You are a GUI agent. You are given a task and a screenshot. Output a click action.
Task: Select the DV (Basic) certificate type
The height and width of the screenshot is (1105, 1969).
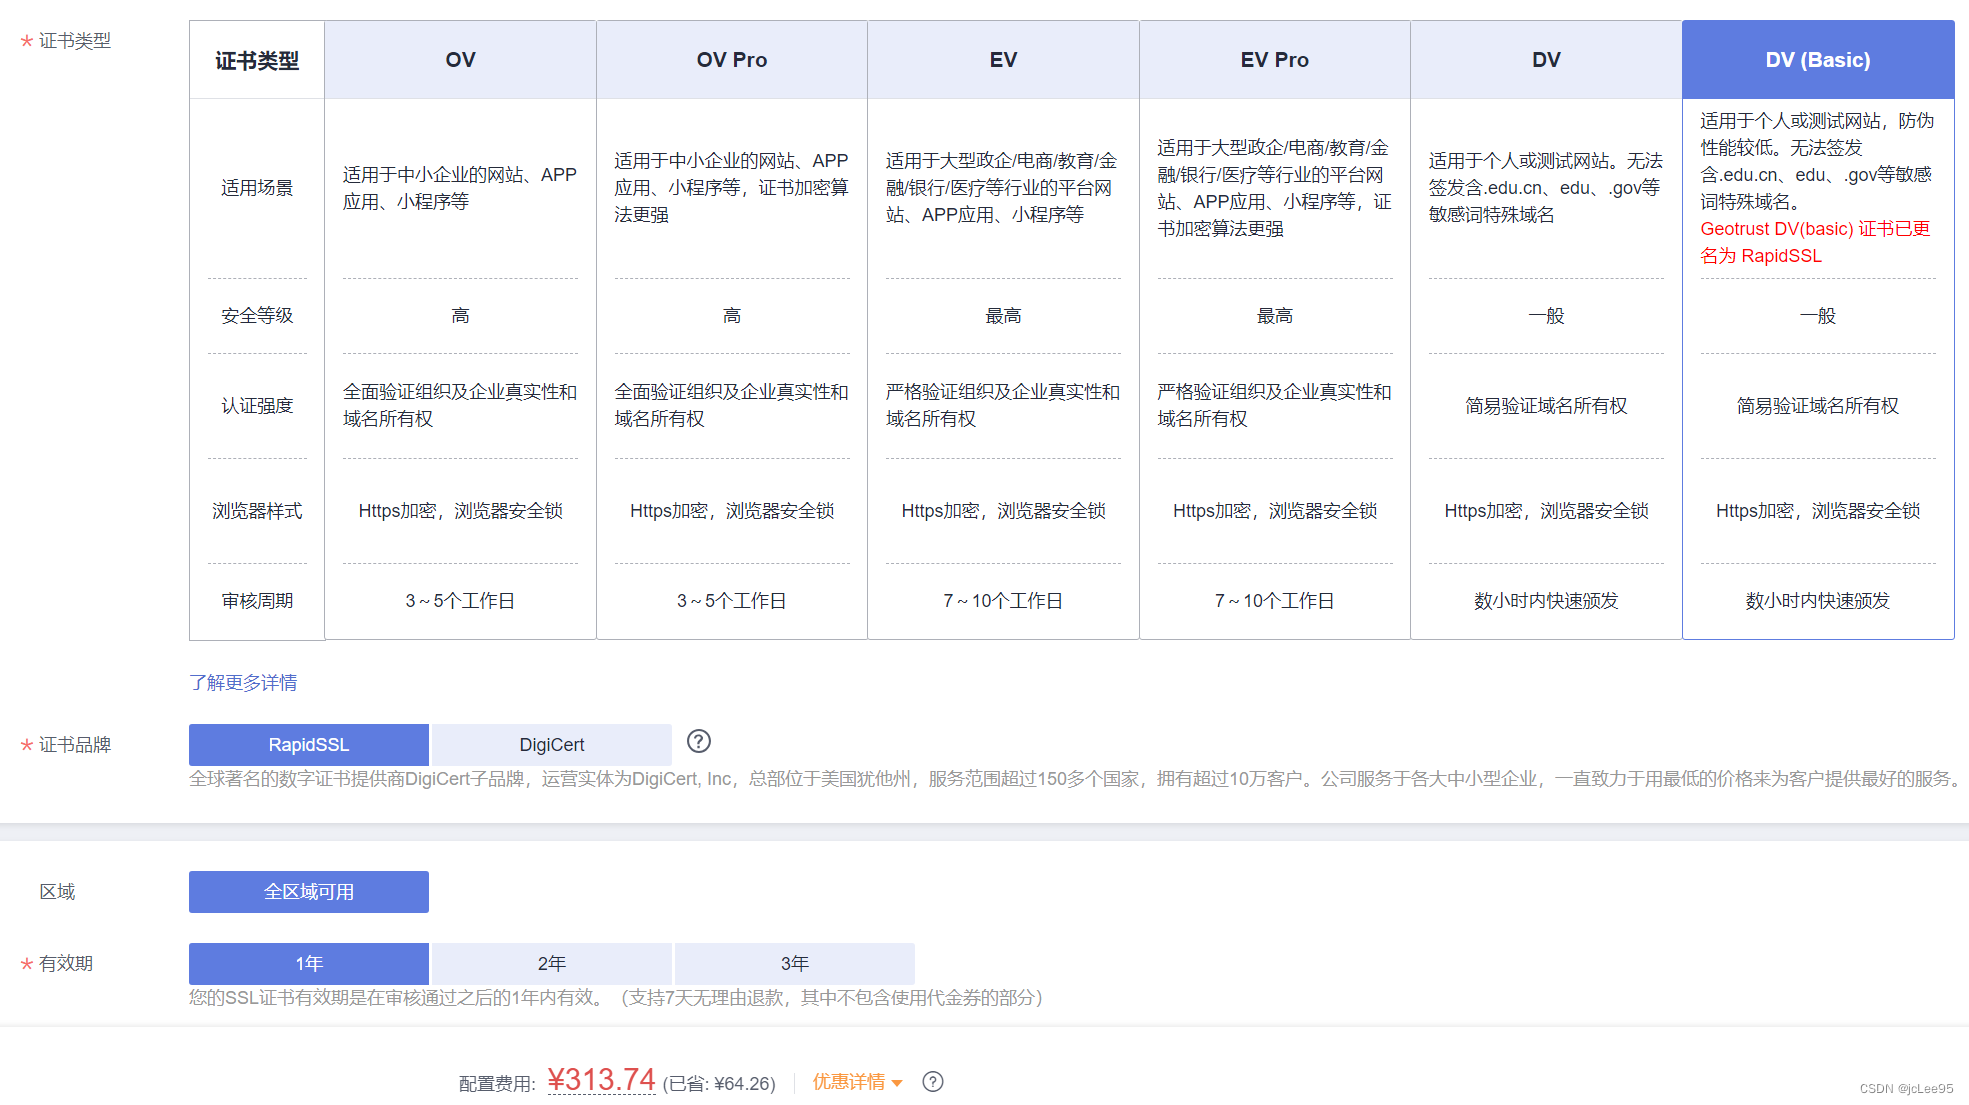tap(1818, 60)
